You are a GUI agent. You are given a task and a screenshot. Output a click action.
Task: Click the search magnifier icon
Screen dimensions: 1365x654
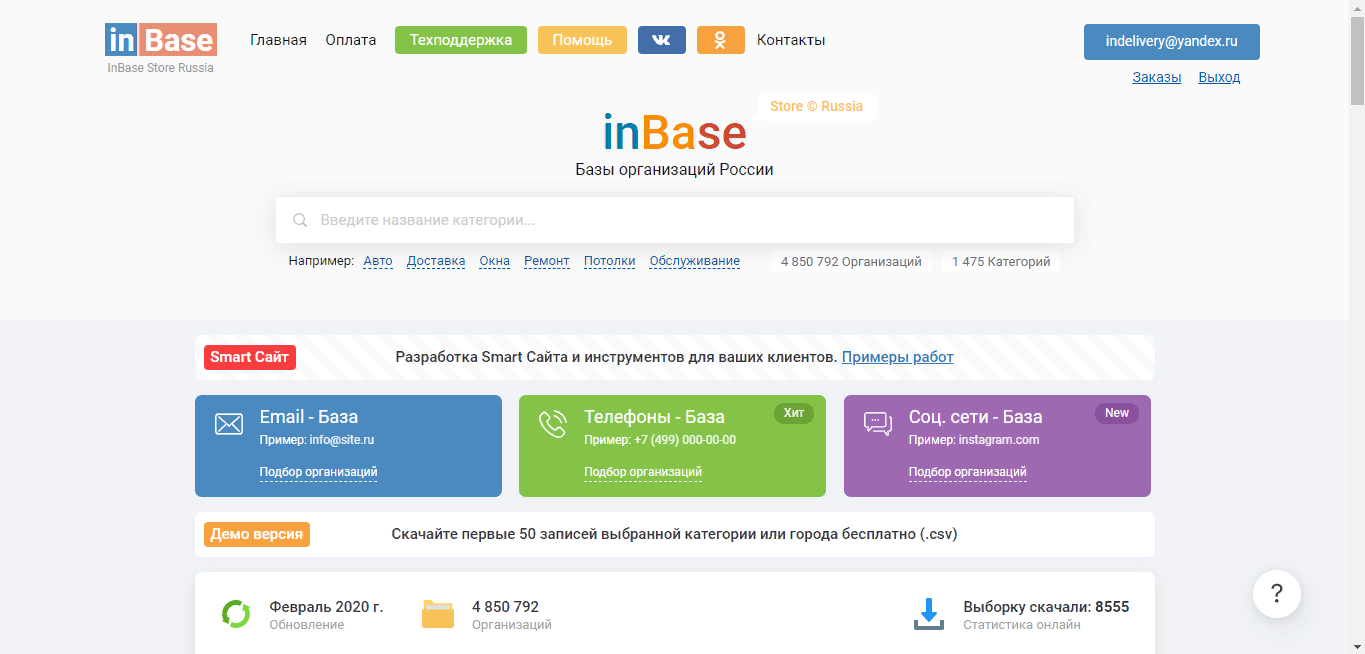point(299,220)
